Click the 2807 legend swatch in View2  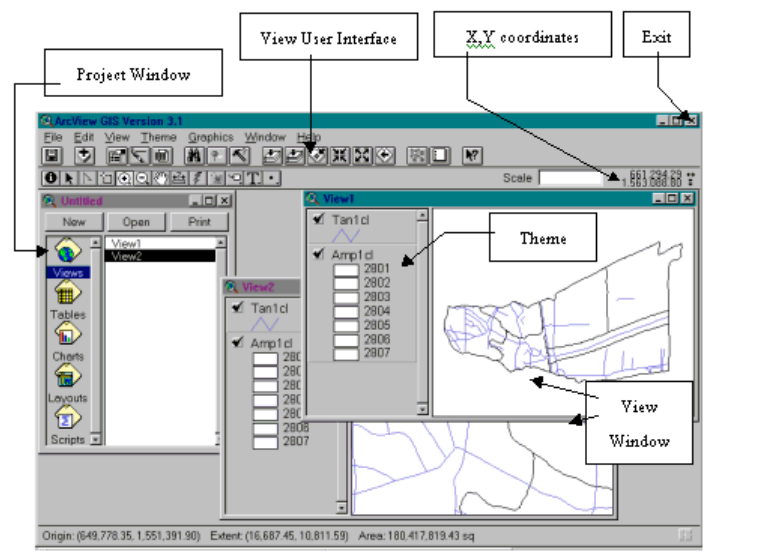(265, 442)
